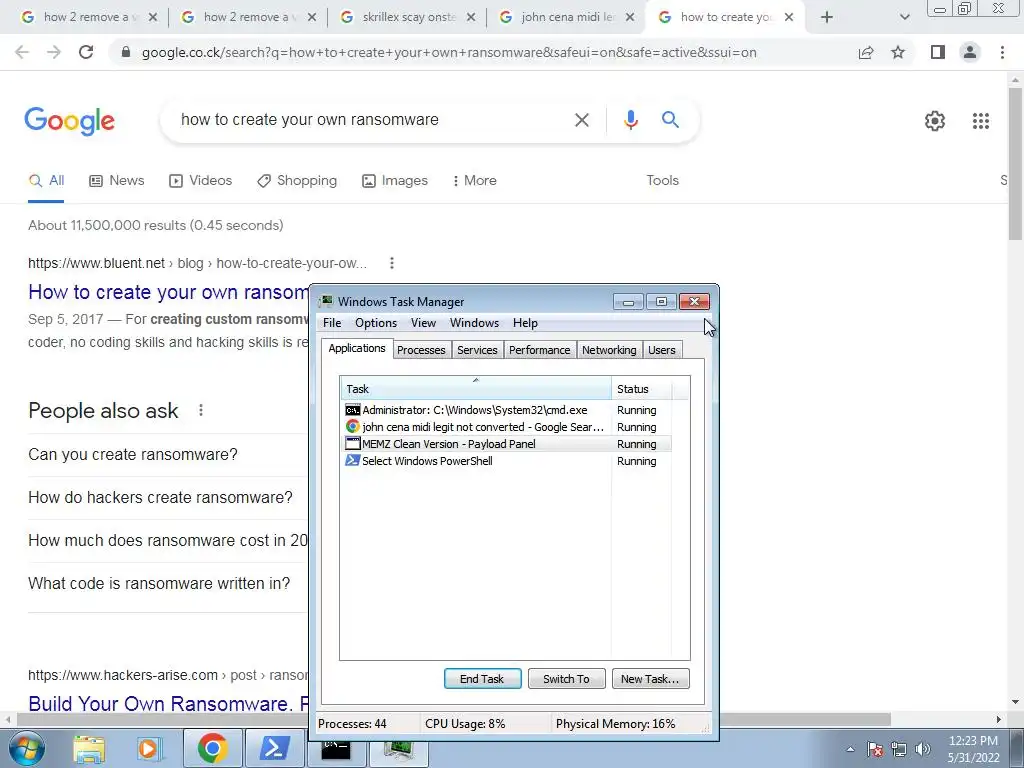Click the Action Center flag tray icon
Screen dimensions: 1024x768
tap(875, 749)
